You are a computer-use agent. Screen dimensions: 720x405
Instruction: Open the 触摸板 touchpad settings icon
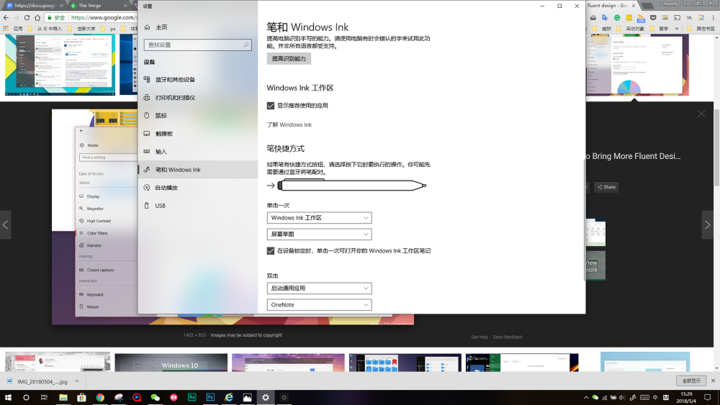pyautogui.click(x=147, y=134)
